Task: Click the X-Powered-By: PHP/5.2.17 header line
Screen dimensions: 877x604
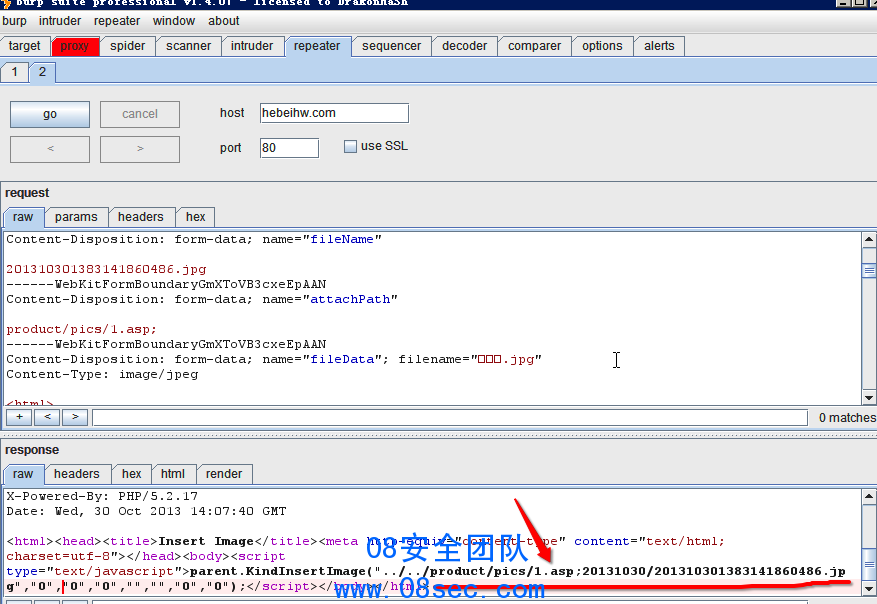Action: [102, 497]
